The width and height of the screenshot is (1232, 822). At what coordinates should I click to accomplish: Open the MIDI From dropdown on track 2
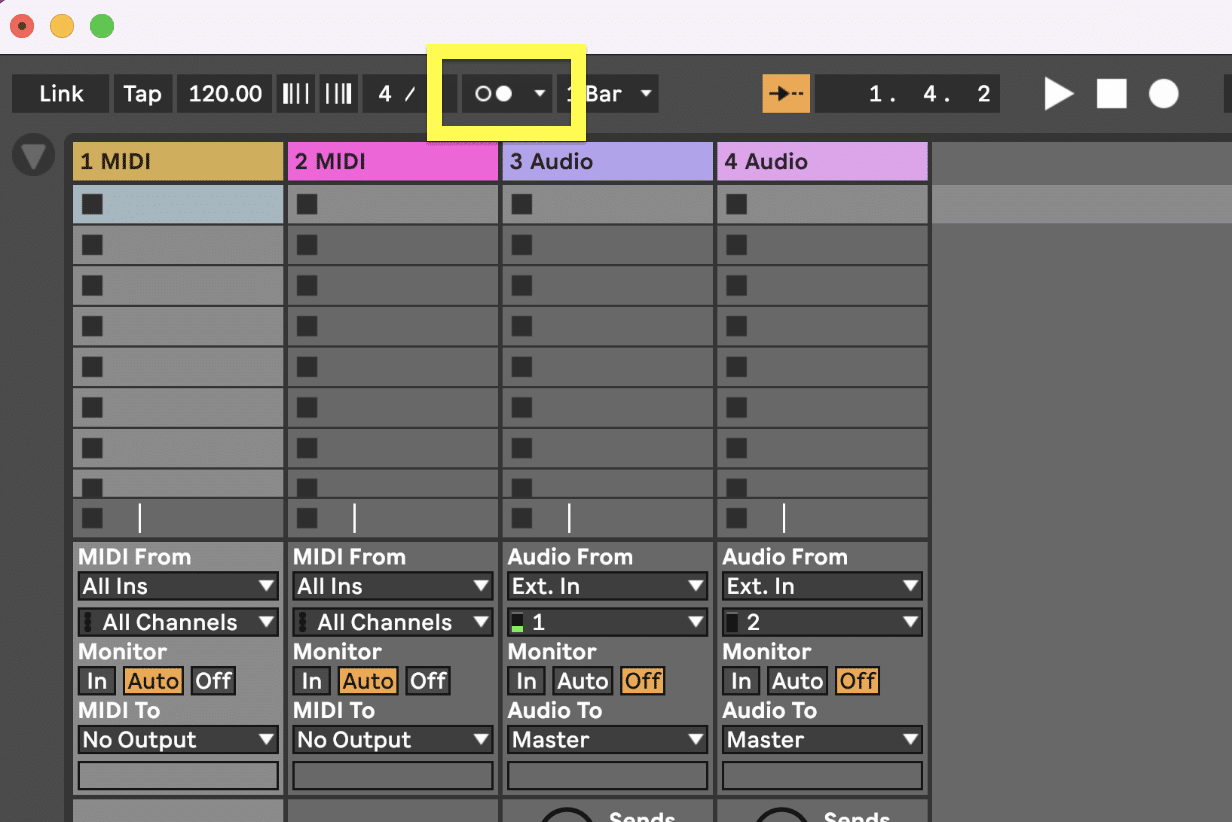click(x=391, y=586)
